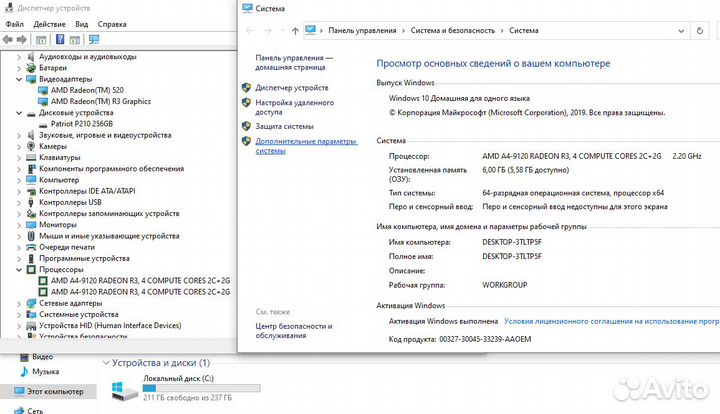Select Контроллеры IDE ATA/ATAPI tree item

click(x=87, y=191)
